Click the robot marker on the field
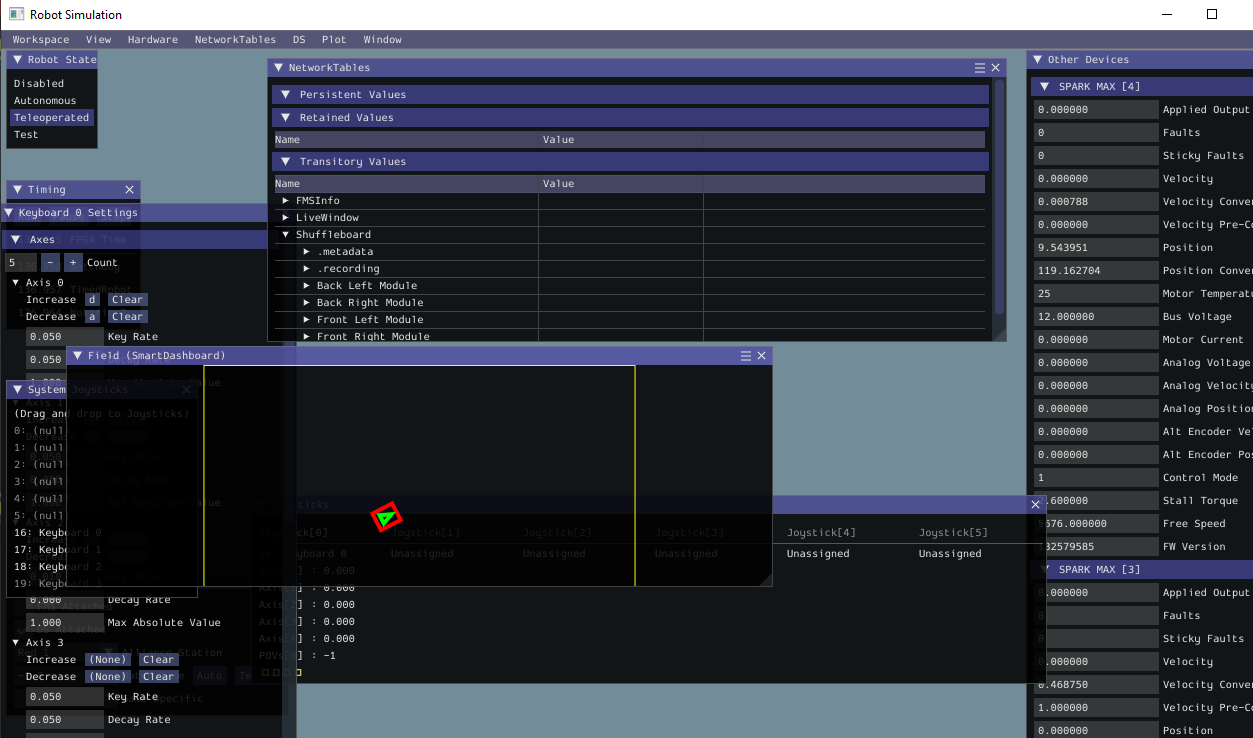Viewport: 1253px width, 738px height. [386, 517]
